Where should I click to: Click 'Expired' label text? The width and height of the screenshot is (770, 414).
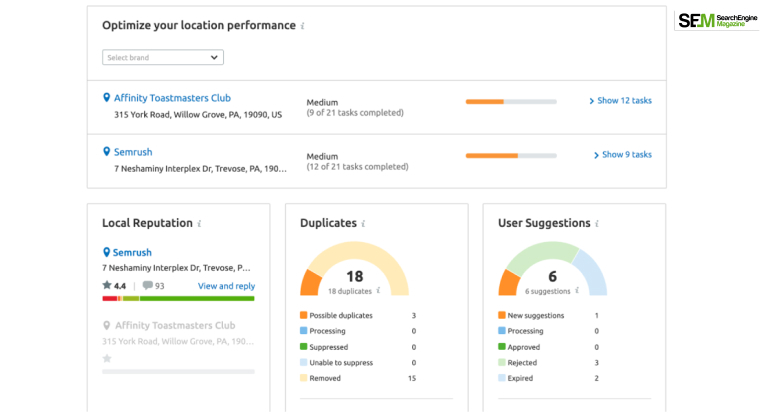[520, 378]
